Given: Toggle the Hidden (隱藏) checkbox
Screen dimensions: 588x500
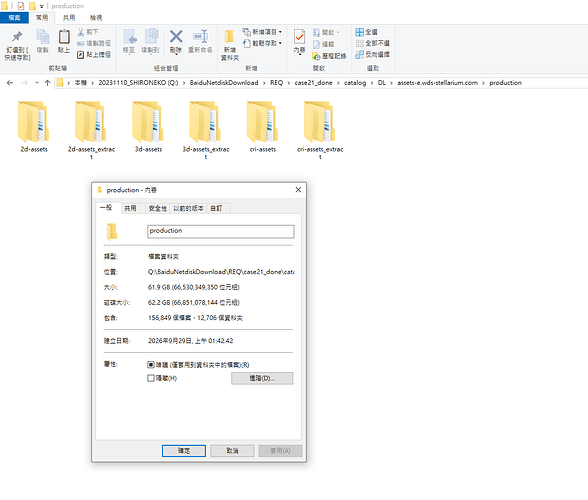Looking at the screenshot, I should 151,378.
